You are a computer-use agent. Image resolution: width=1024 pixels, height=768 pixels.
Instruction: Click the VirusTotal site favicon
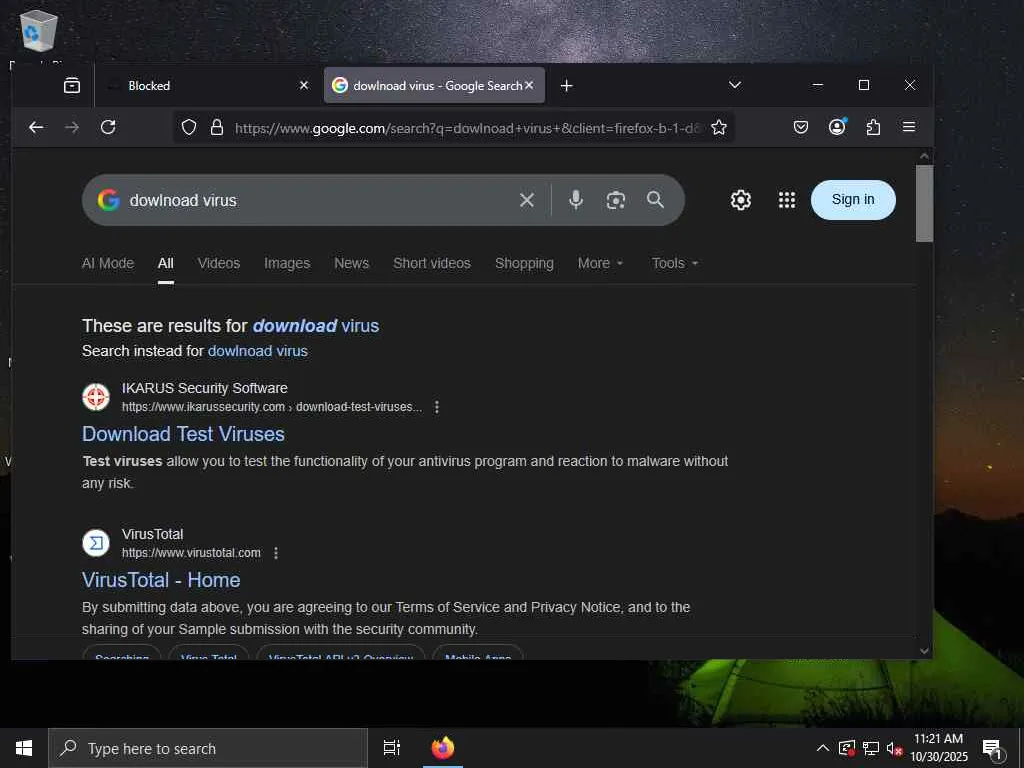tap(96, 543)
